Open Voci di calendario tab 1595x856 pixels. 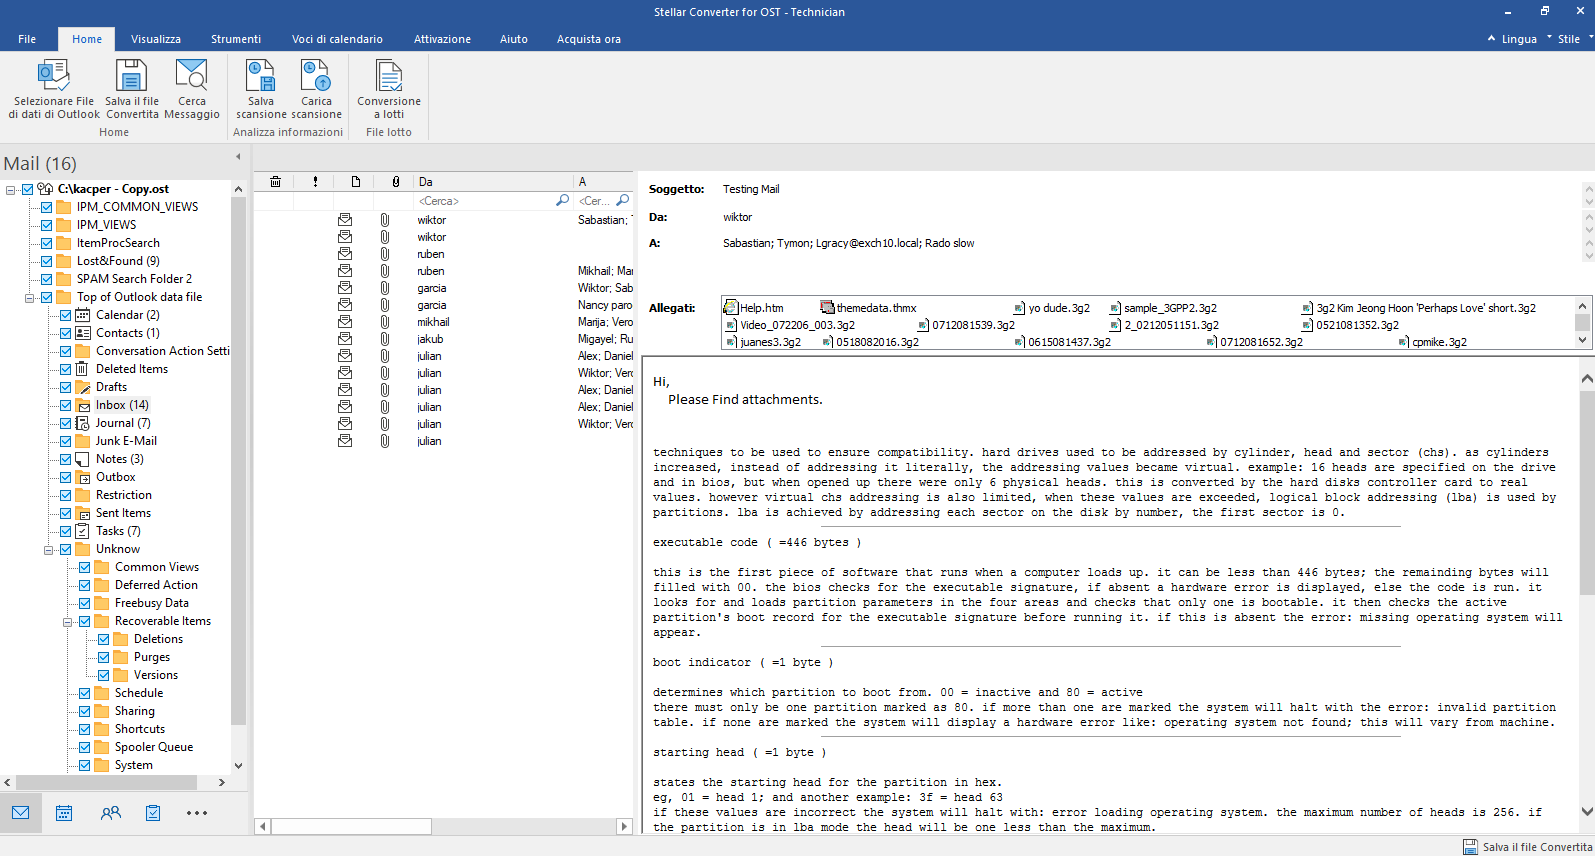point(337,39)
